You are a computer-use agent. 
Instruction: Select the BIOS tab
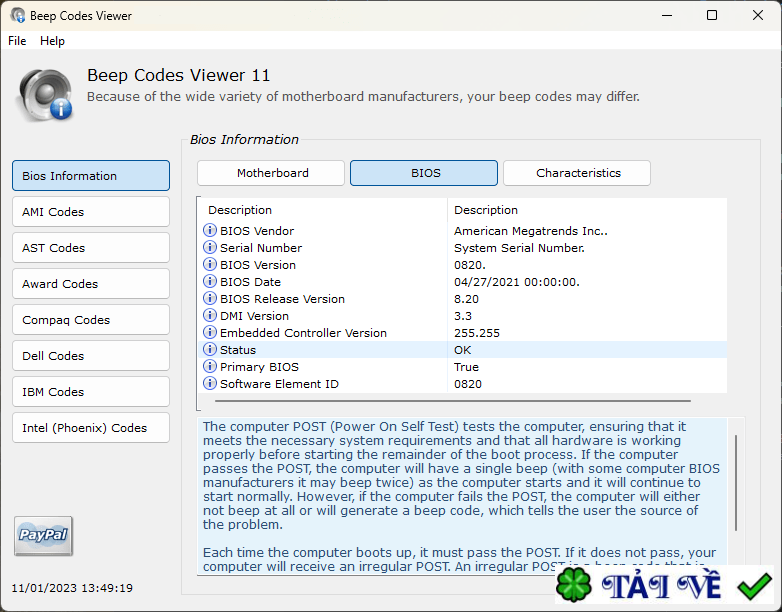click(425, 173)
